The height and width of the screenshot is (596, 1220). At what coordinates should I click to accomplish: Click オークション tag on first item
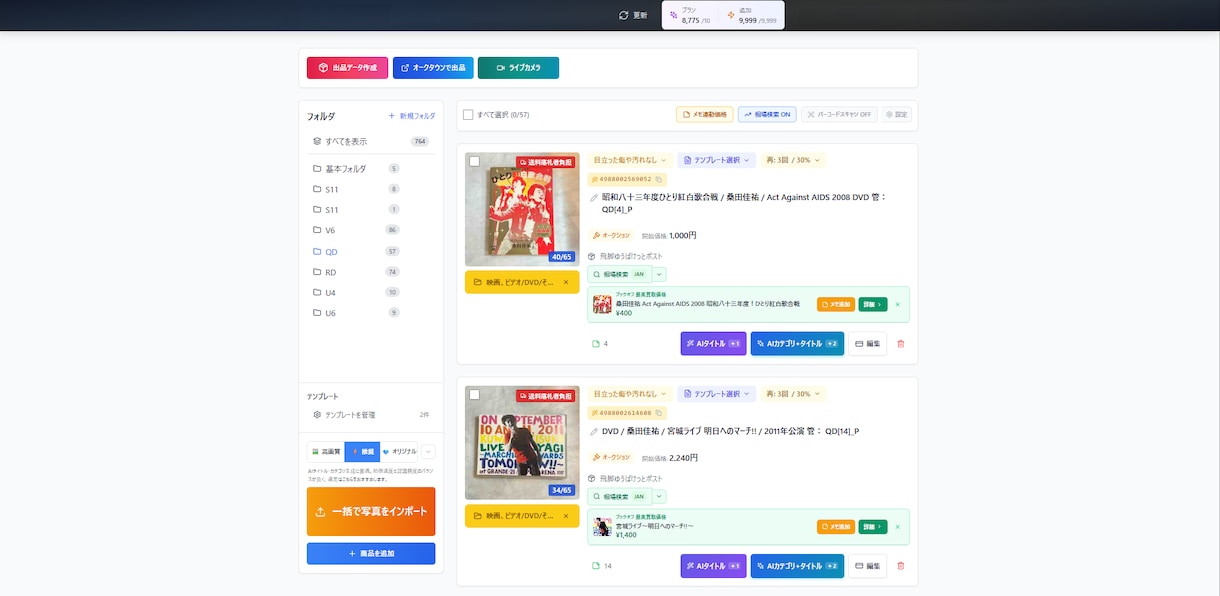(x=612, y=236)
